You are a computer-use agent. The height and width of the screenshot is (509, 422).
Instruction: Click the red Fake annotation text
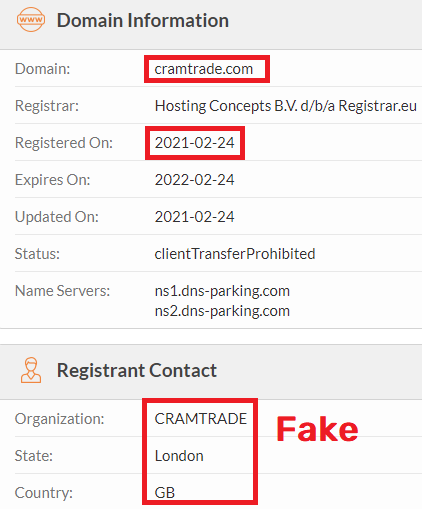[x=317, y=429]
